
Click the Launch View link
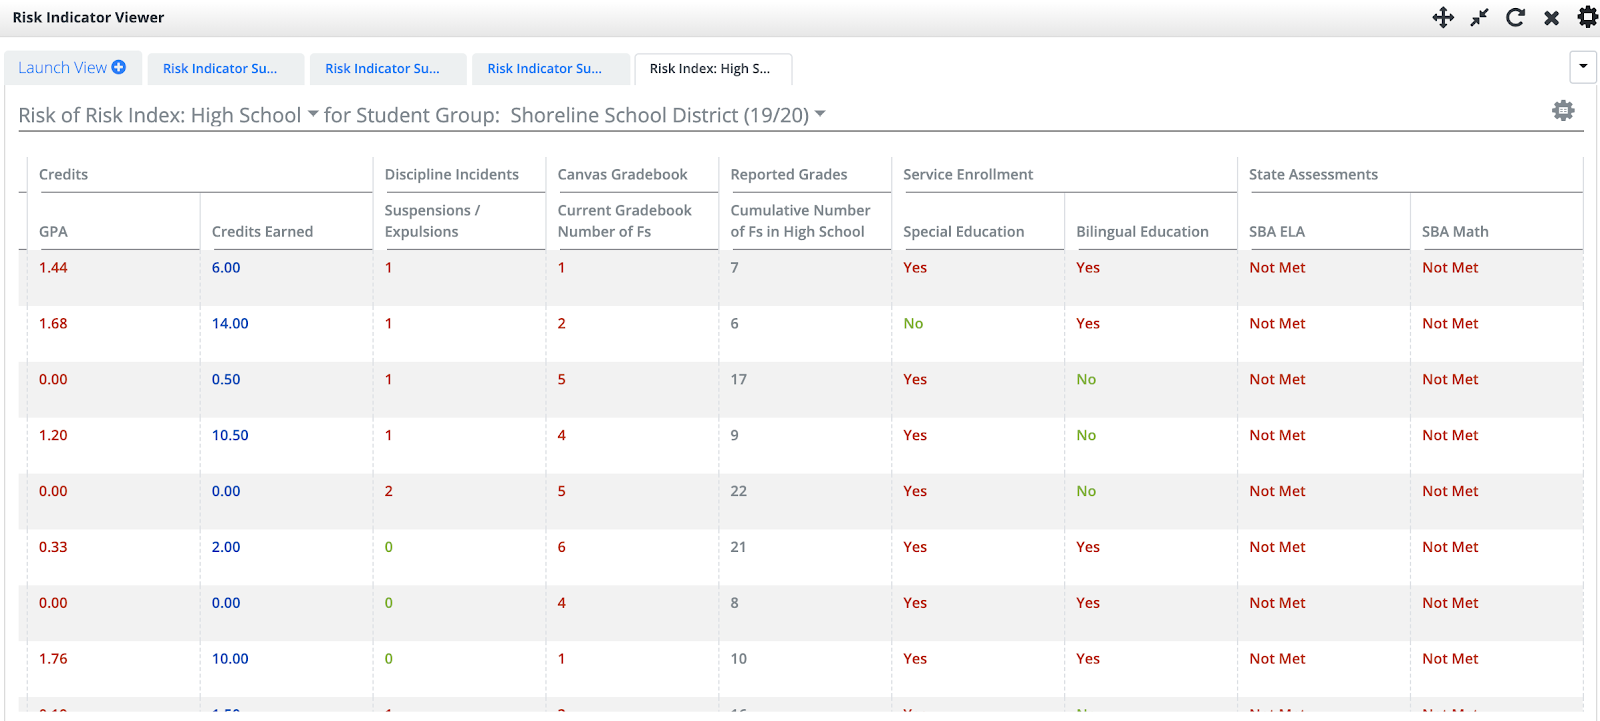62,68
